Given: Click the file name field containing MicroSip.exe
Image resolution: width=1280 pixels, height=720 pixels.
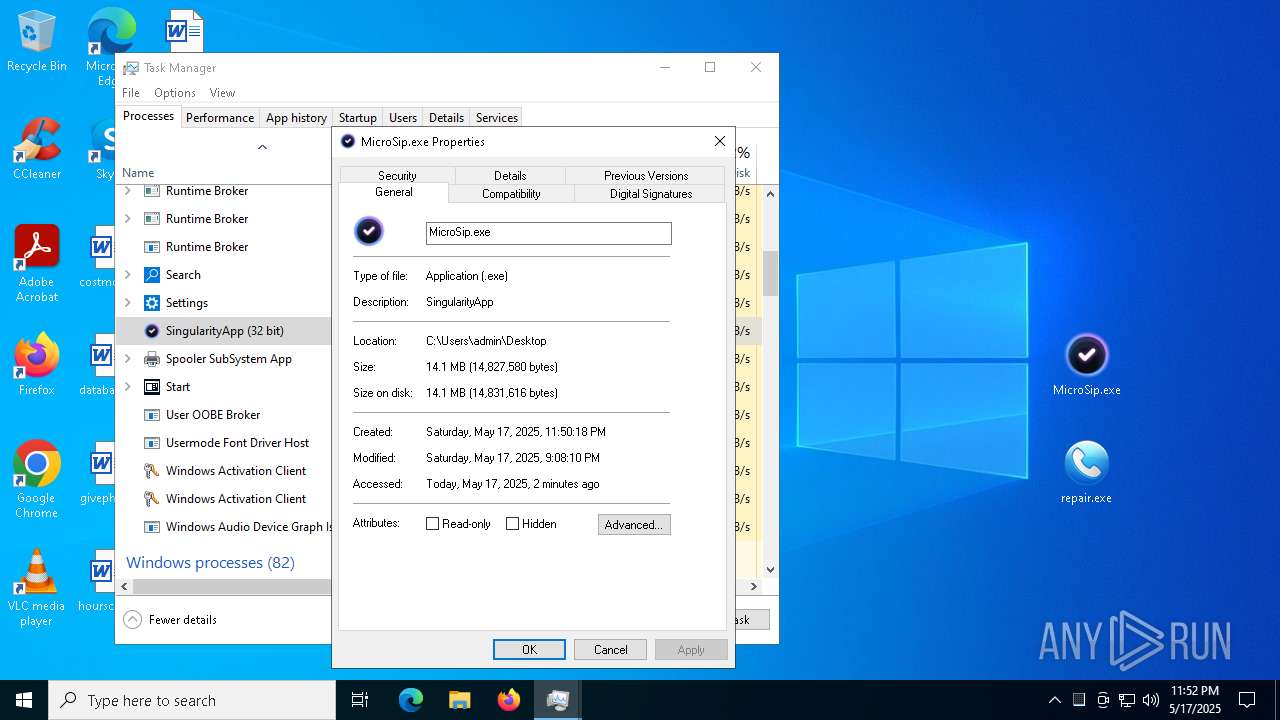Looking at the screenshot, I should click(x=549, y=233).
